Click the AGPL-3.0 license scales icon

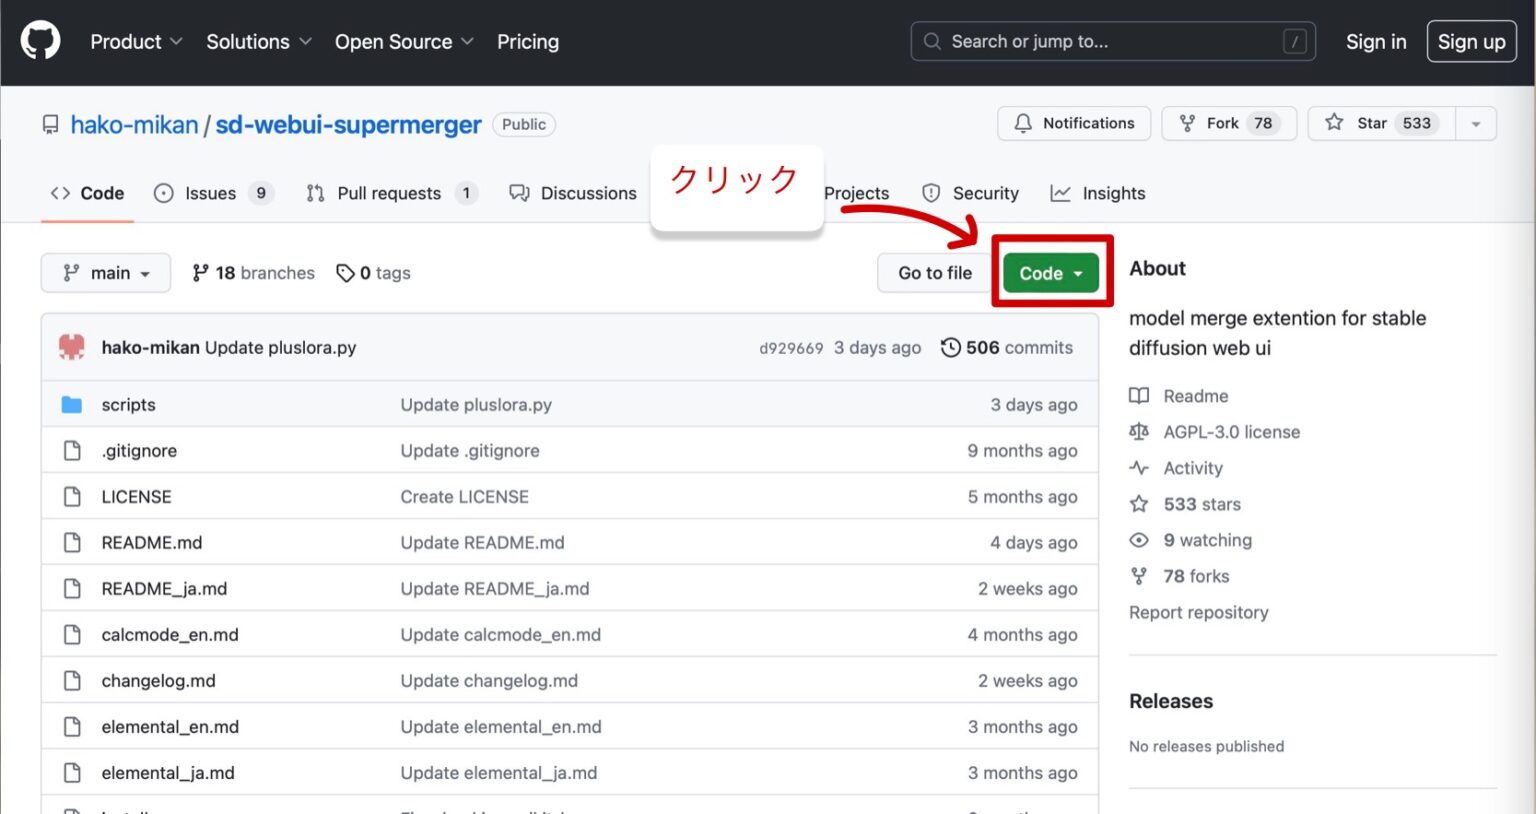click(1139, 431)
